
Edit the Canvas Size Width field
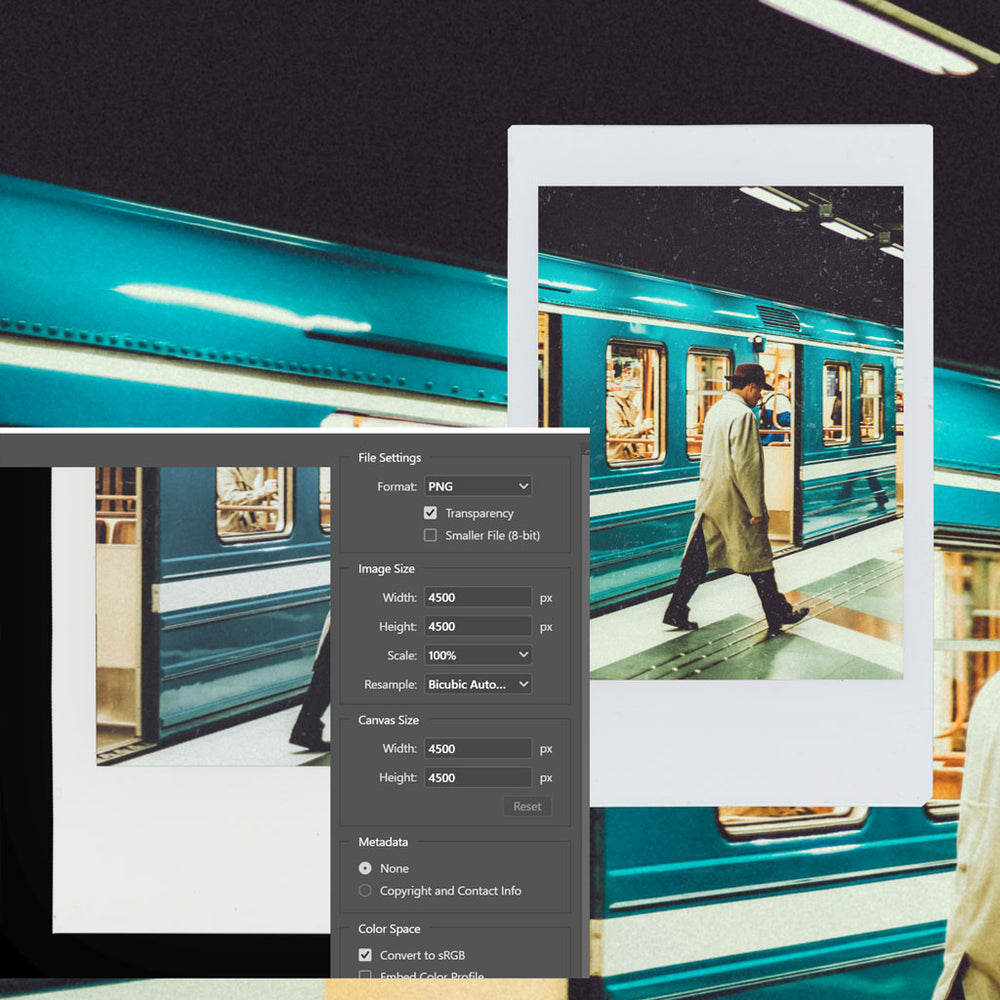click(477, 748)
